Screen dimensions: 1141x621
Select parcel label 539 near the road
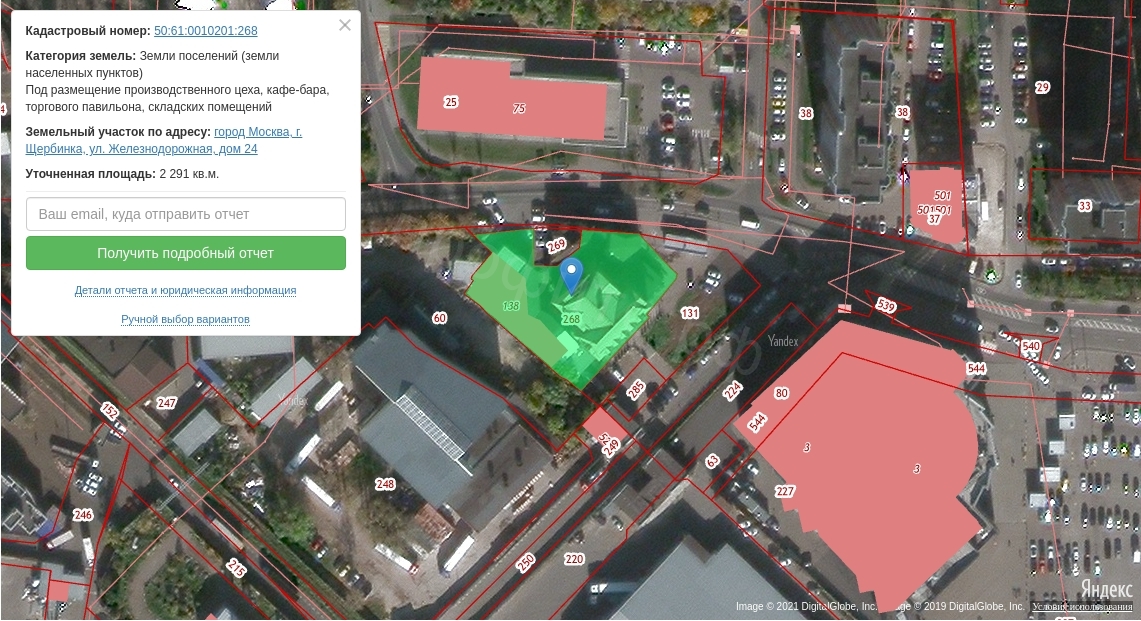885,304
